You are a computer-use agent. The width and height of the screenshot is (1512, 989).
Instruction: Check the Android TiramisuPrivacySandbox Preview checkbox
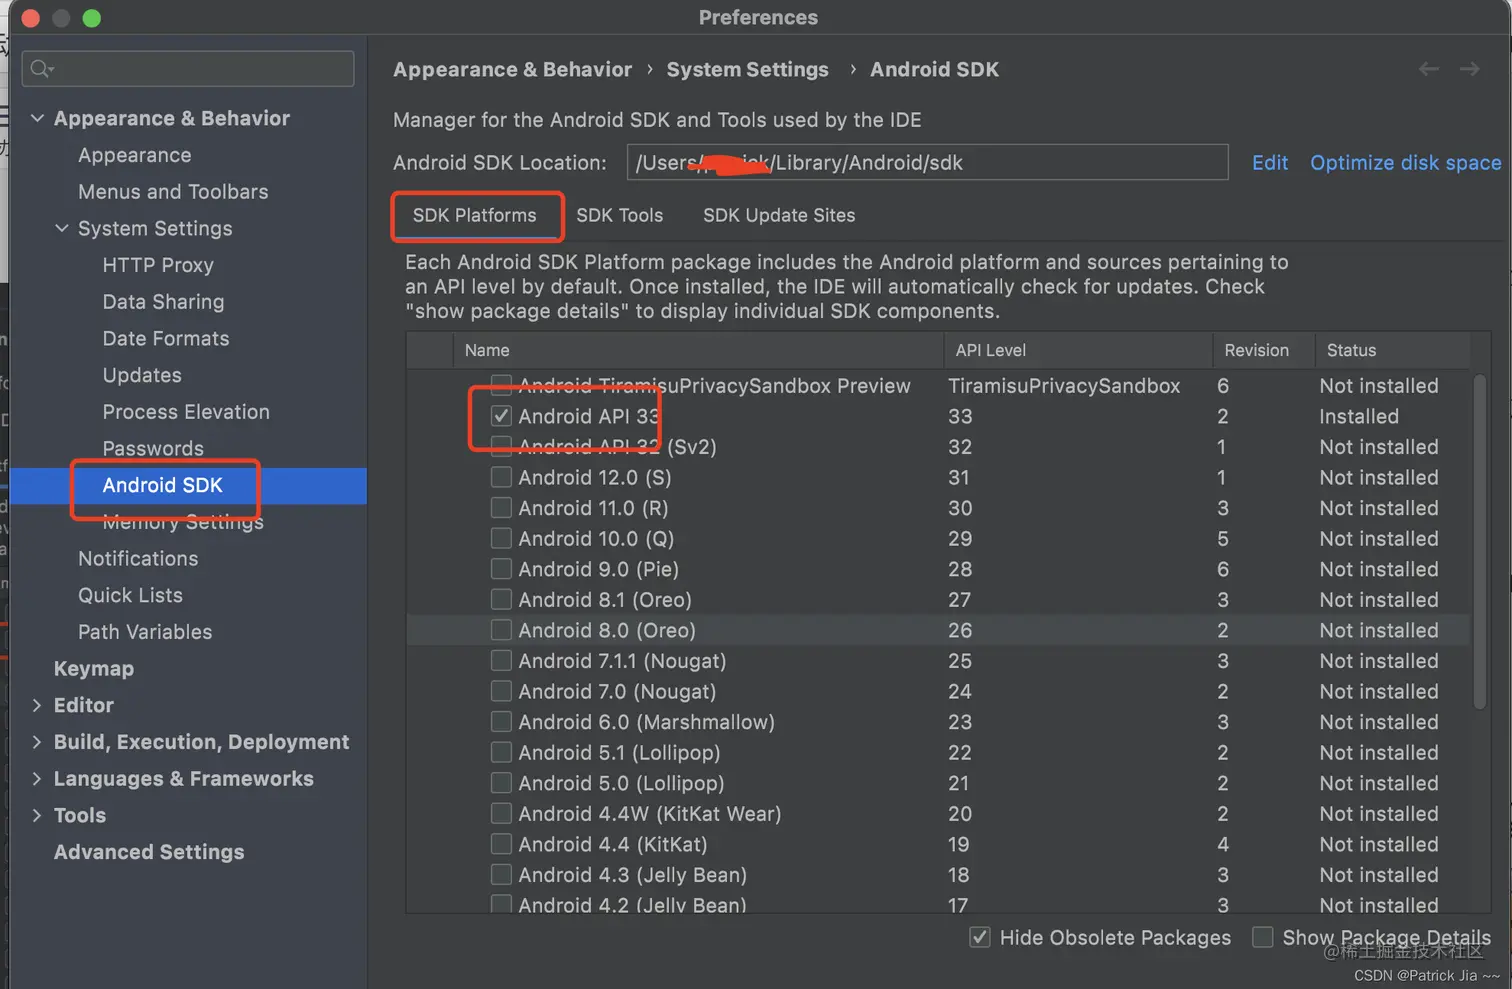tap(501, 385)
